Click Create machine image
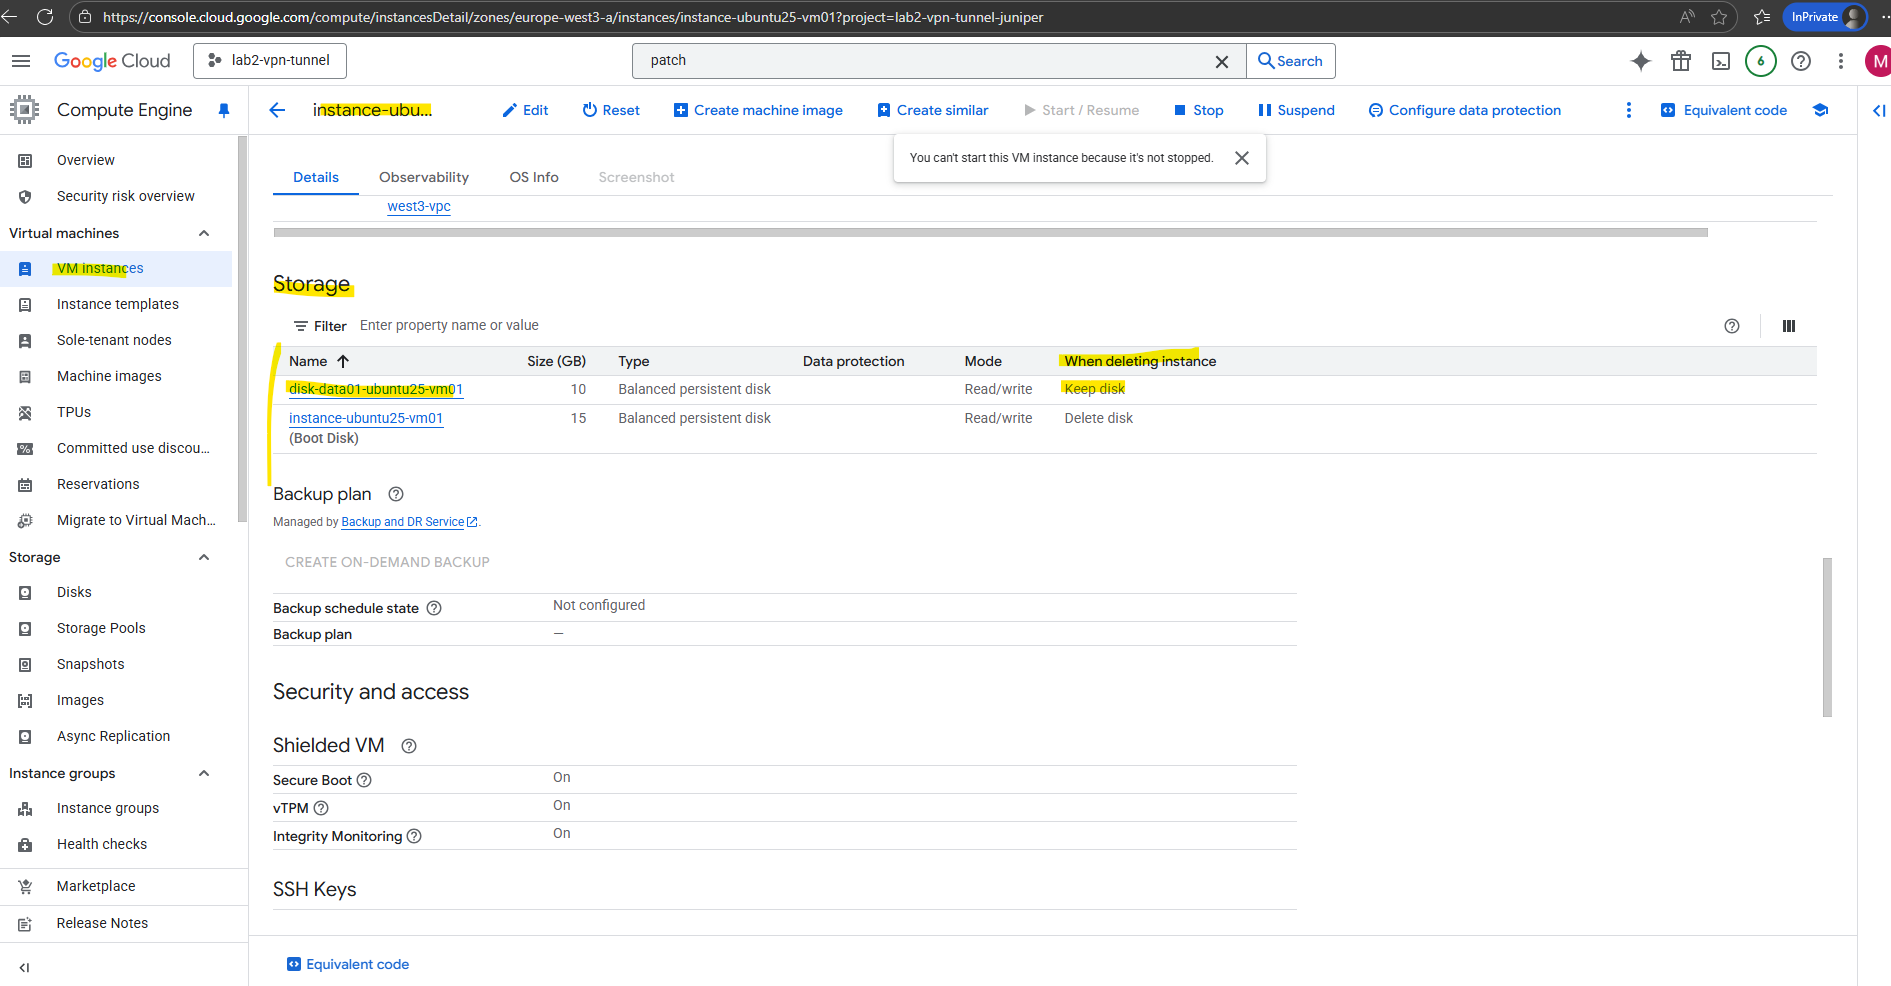Viewport: 1891px width, 986px height. [758, 110]
